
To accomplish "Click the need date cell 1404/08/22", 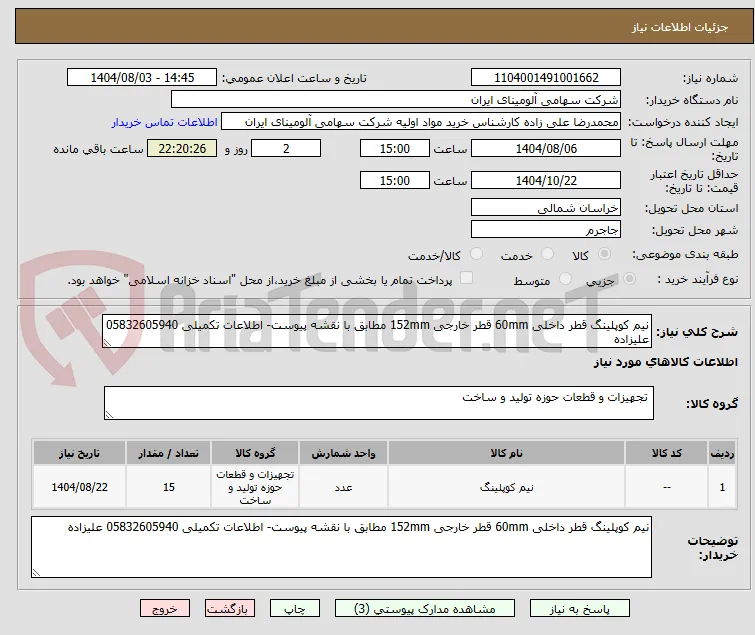I will pyautogui.click(x=79, y=487).
